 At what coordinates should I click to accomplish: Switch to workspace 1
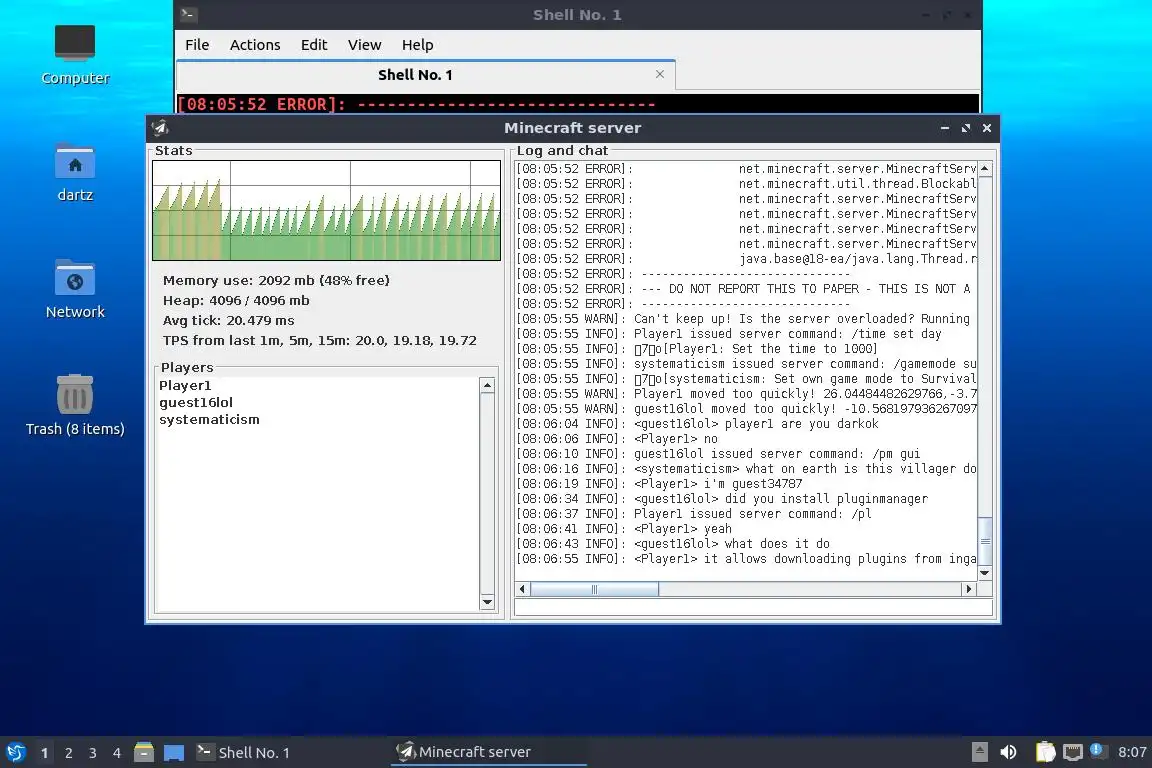click(44, 753)
